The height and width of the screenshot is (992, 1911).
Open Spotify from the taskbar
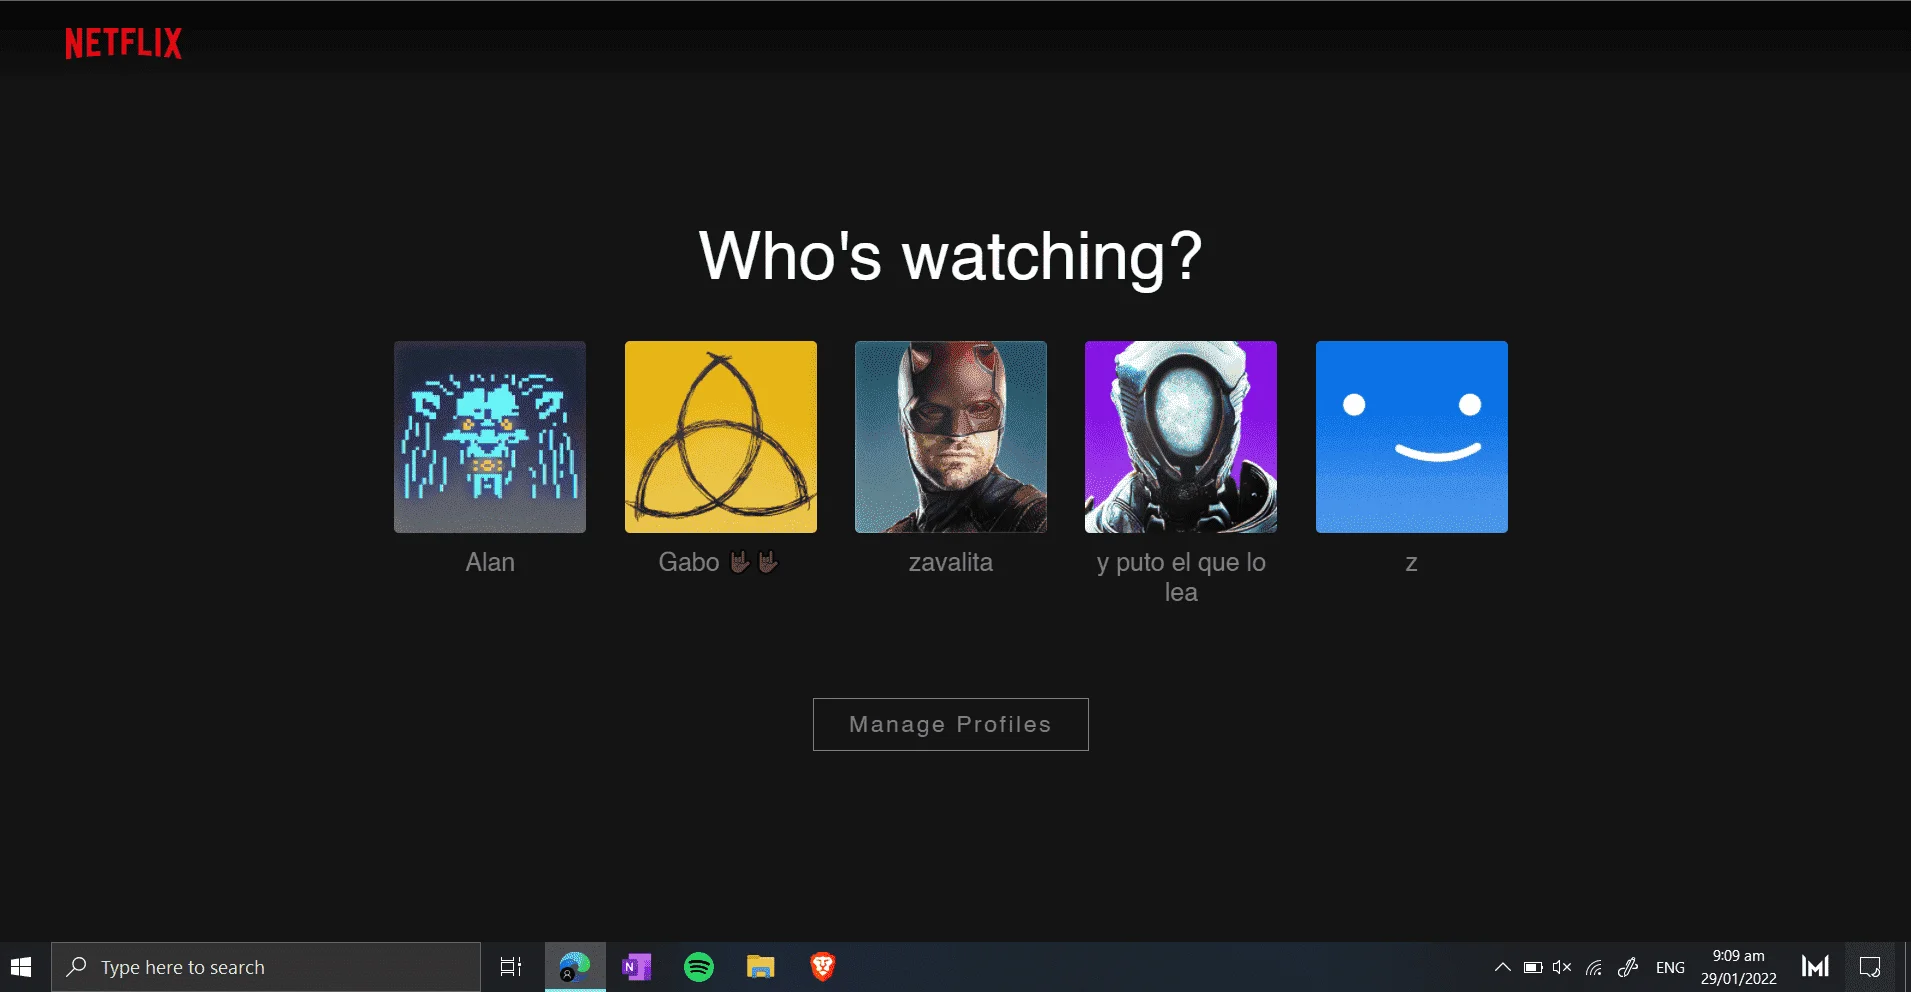coord(699,967)
